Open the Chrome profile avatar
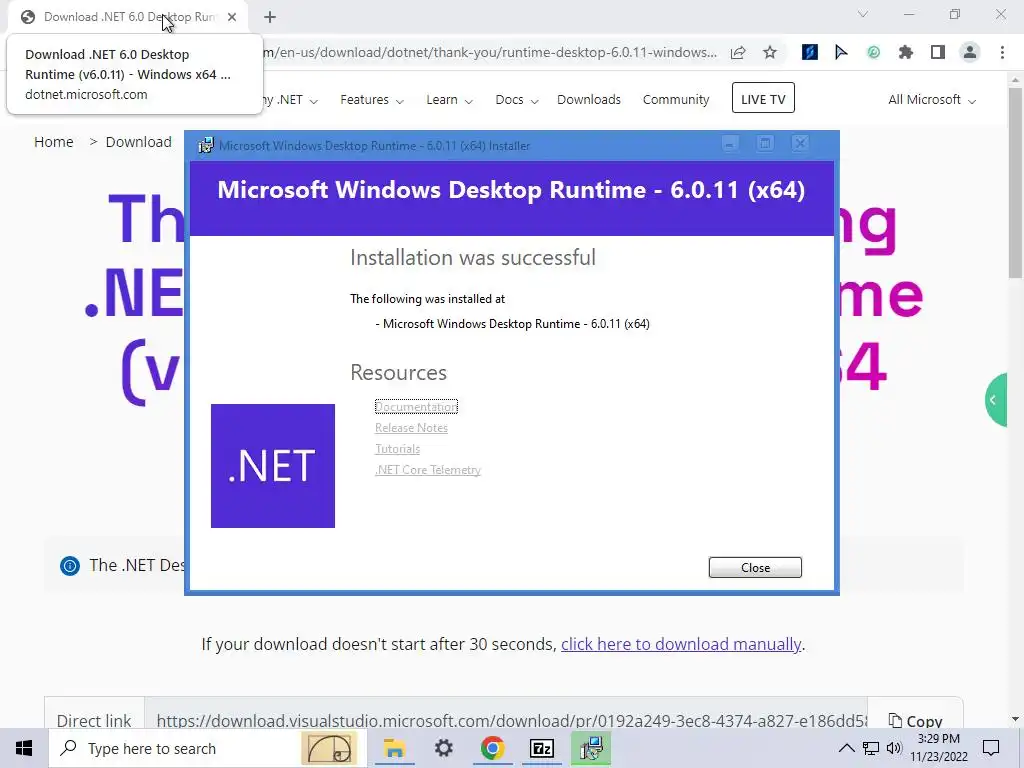The image size is (1024, 768). pyautogui.click(x=970, y=52)
